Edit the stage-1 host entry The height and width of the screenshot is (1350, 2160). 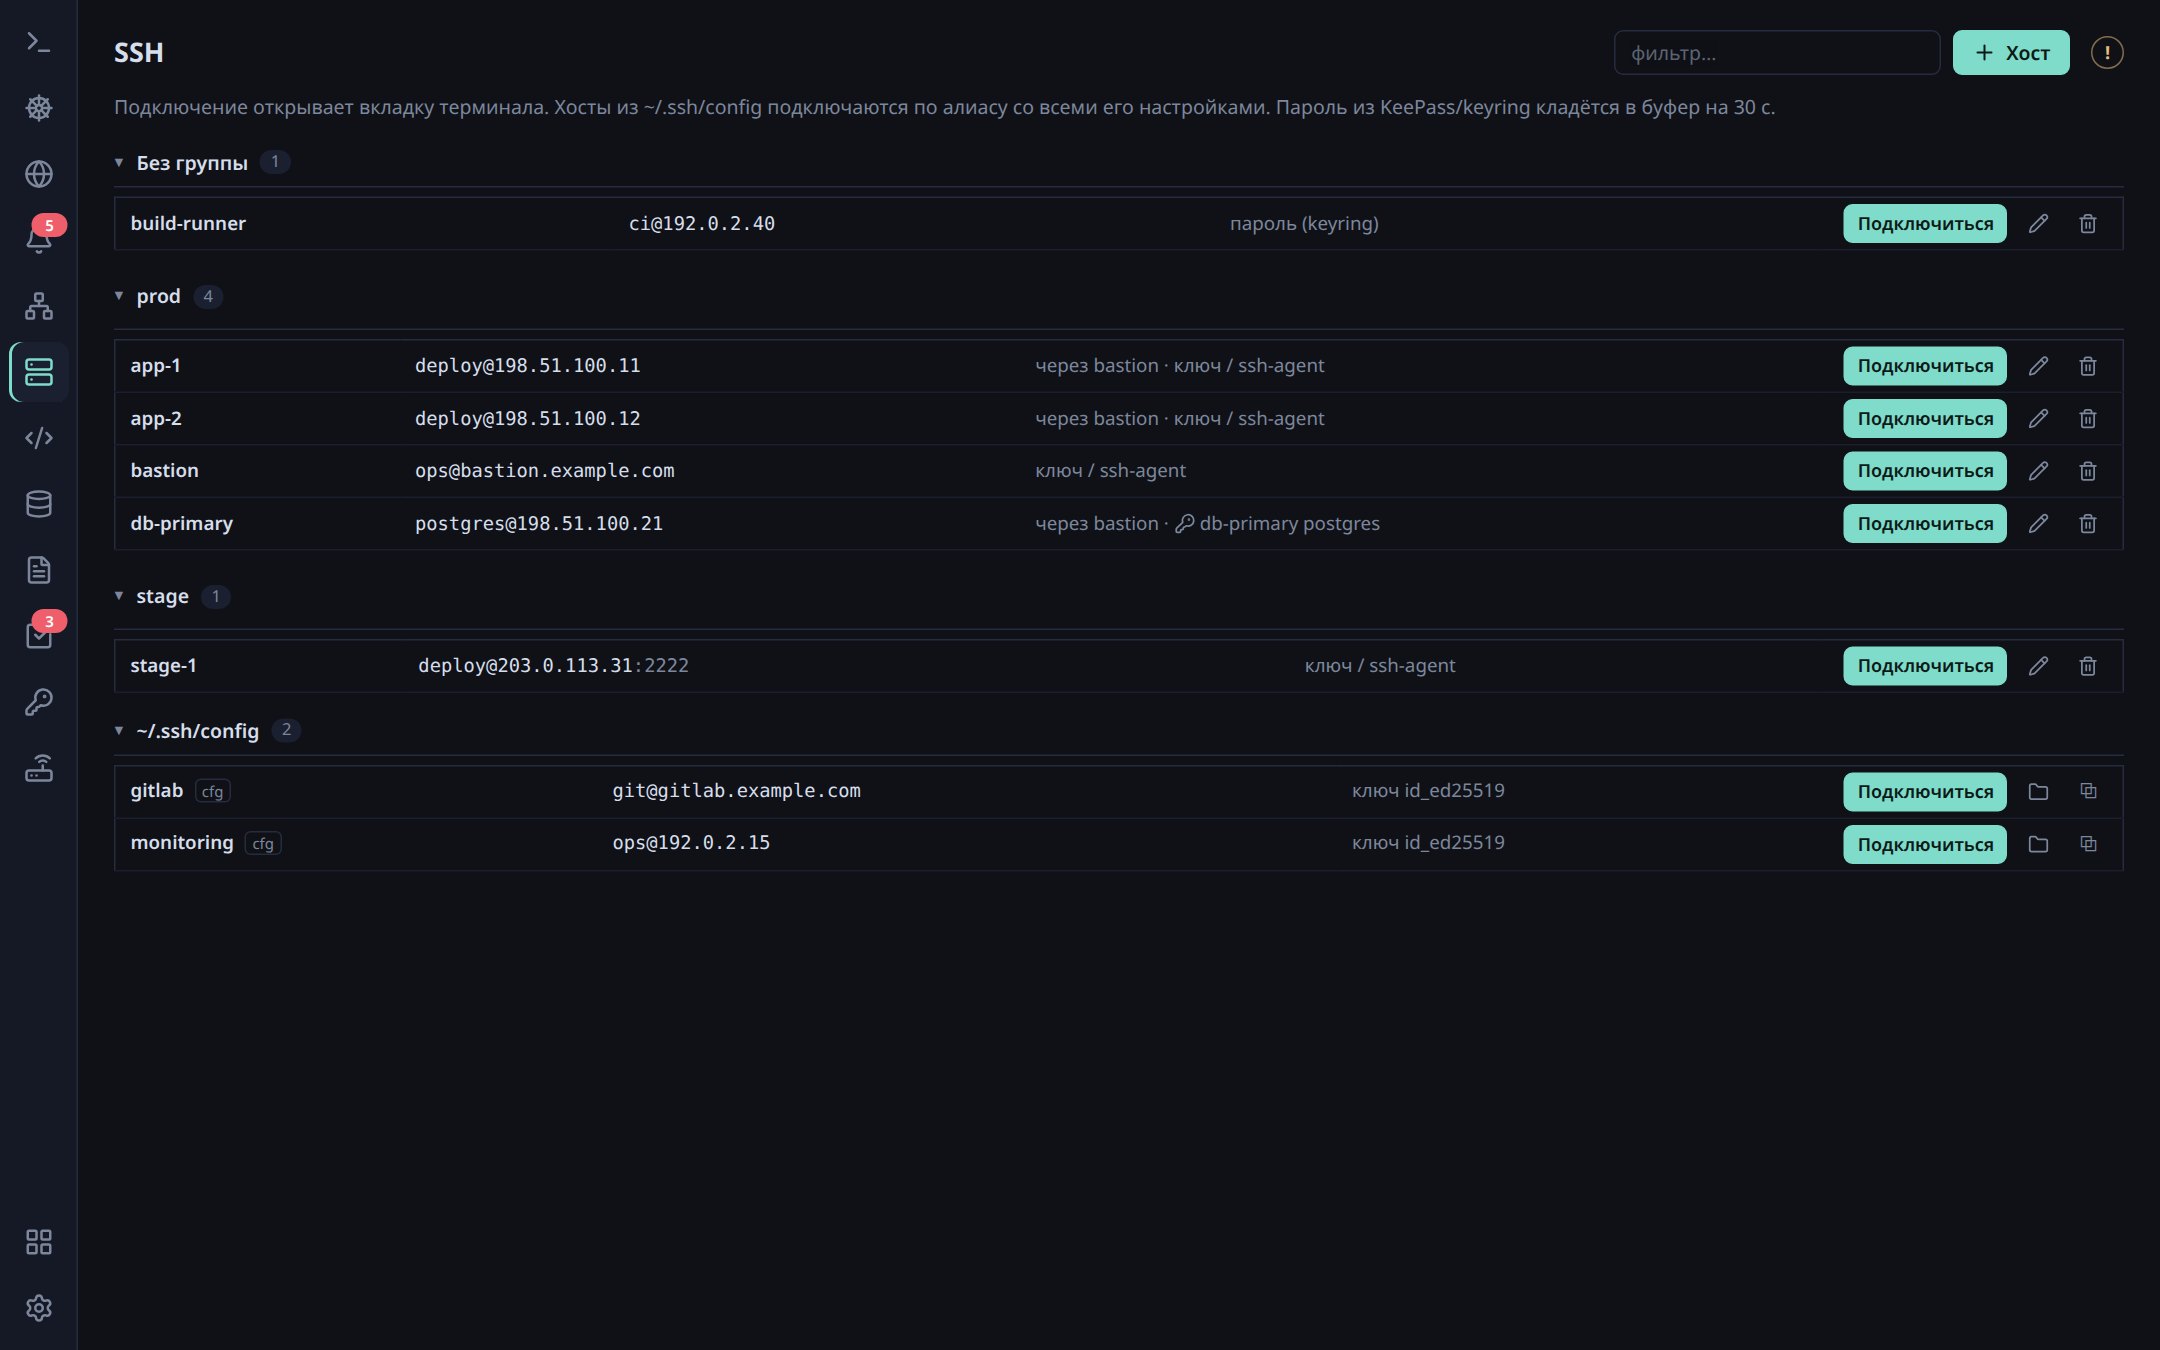click(x=2038, y=666)
